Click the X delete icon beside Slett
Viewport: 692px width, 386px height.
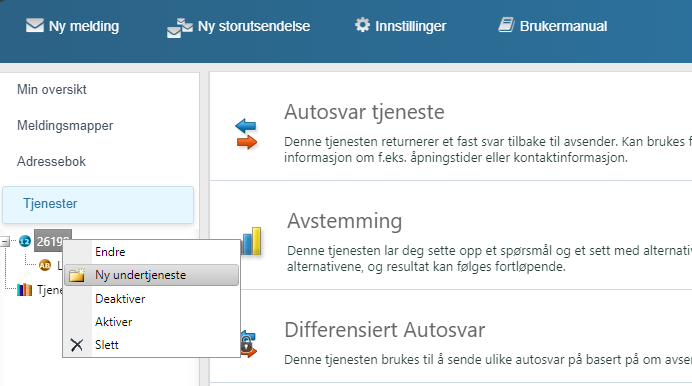(77, 345)
